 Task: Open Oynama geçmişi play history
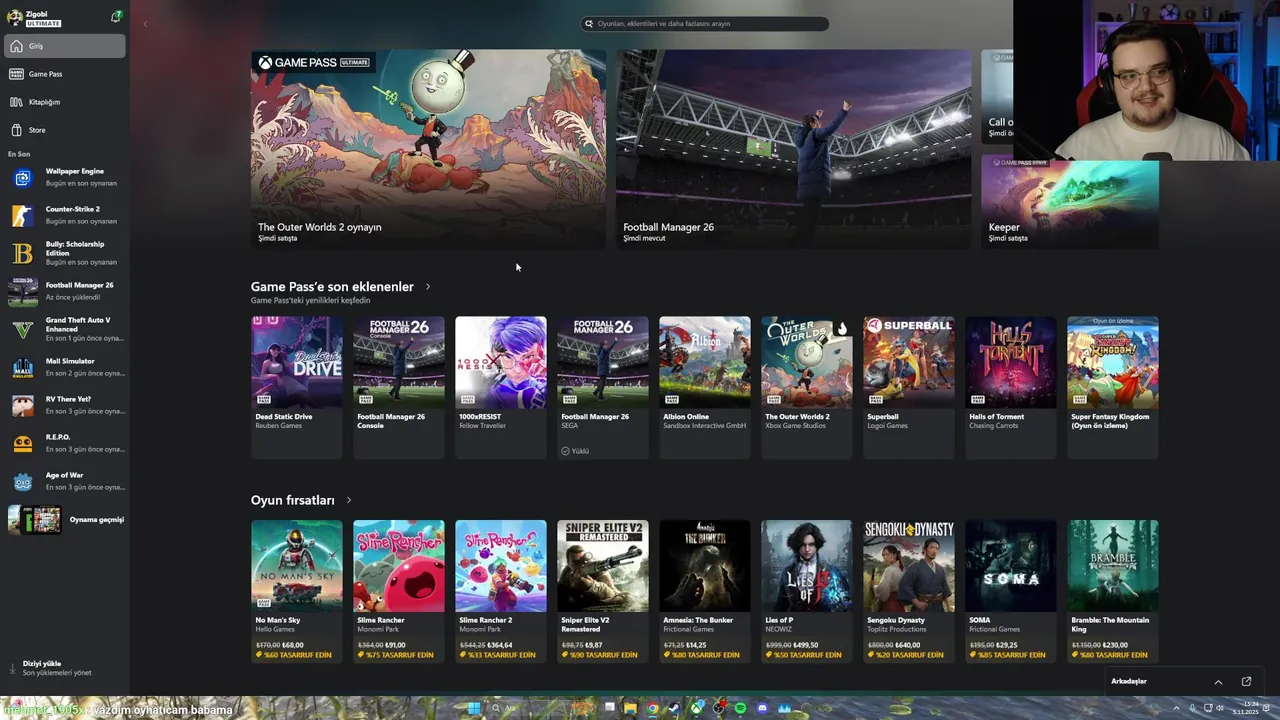pyautogui.click(x=65, y=520)
